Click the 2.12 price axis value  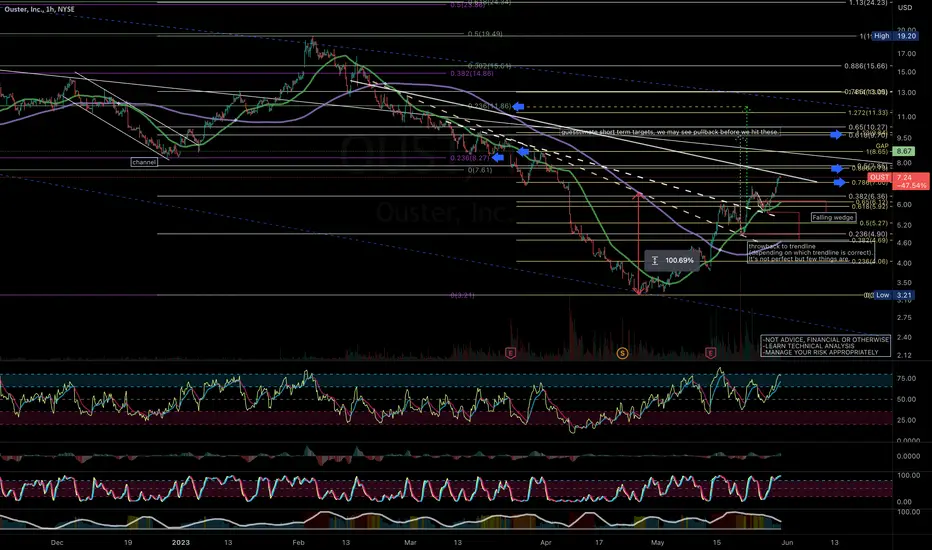point(904,356)
